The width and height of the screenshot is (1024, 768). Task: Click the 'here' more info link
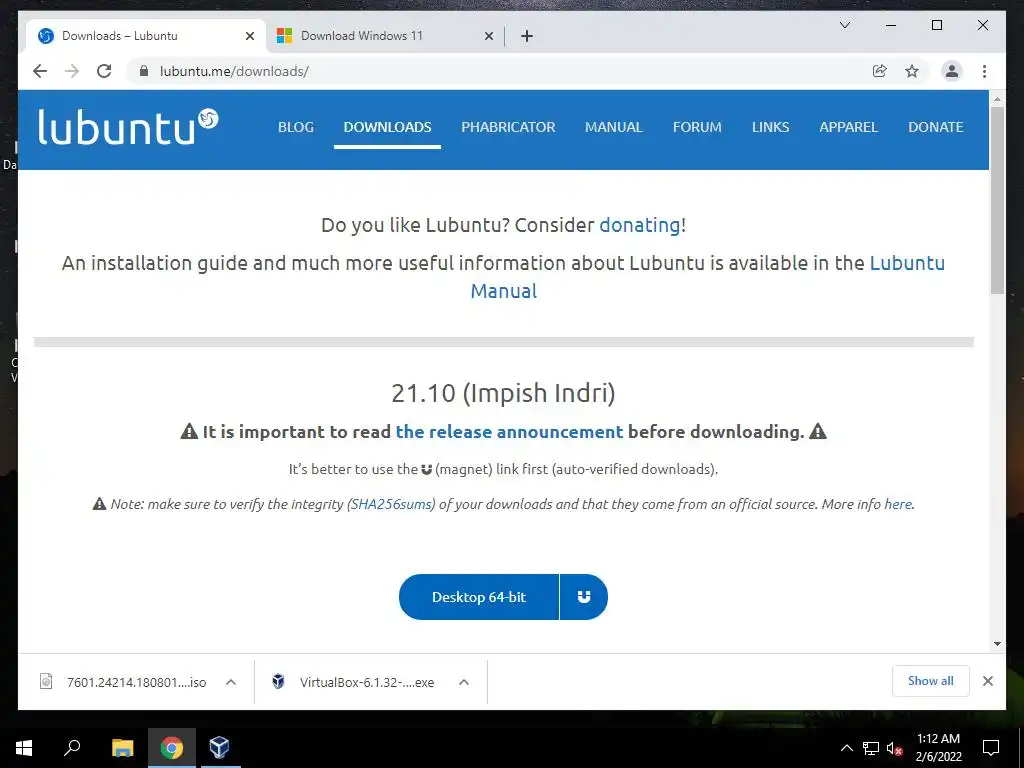tap(898, 504)
